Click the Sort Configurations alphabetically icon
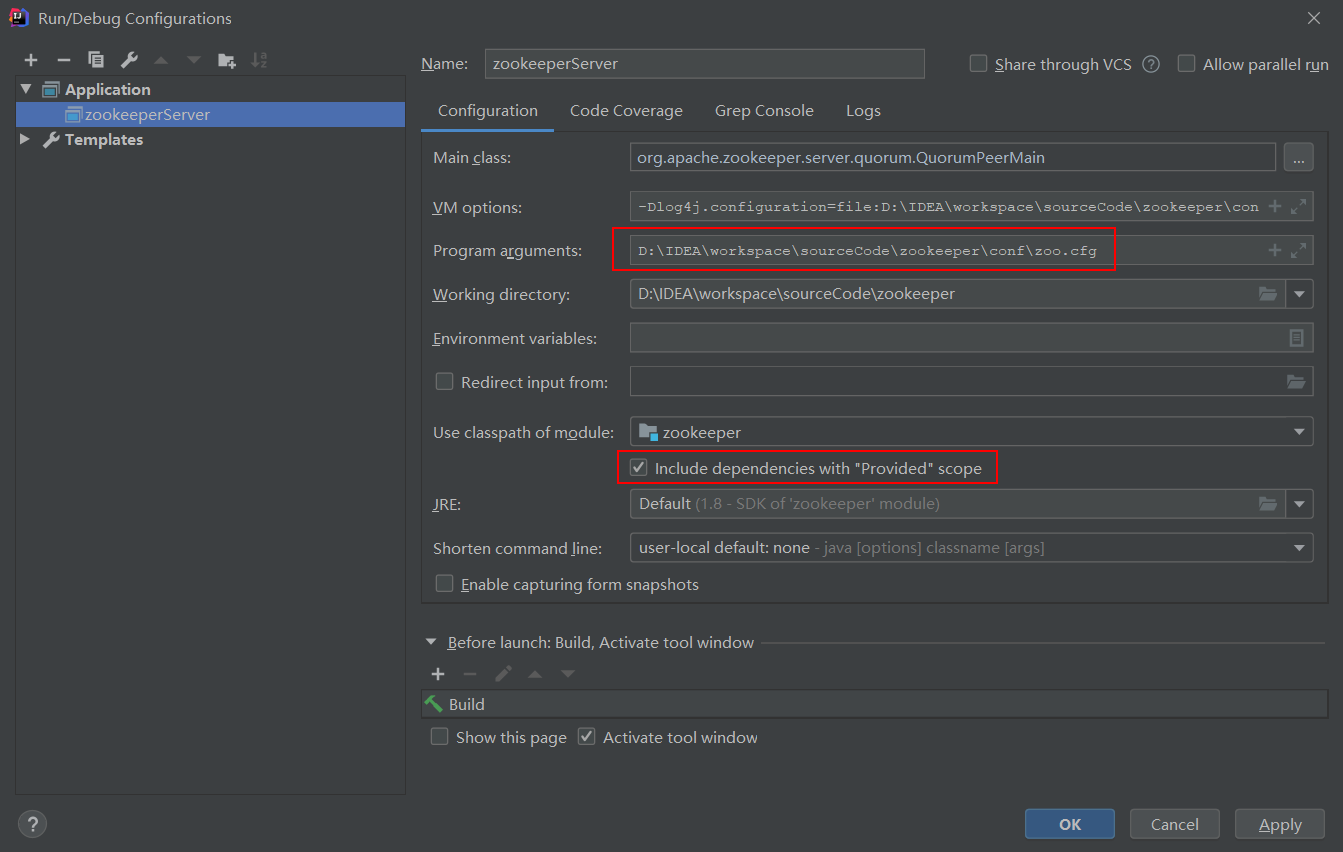1343x852 pixels. 259,60
